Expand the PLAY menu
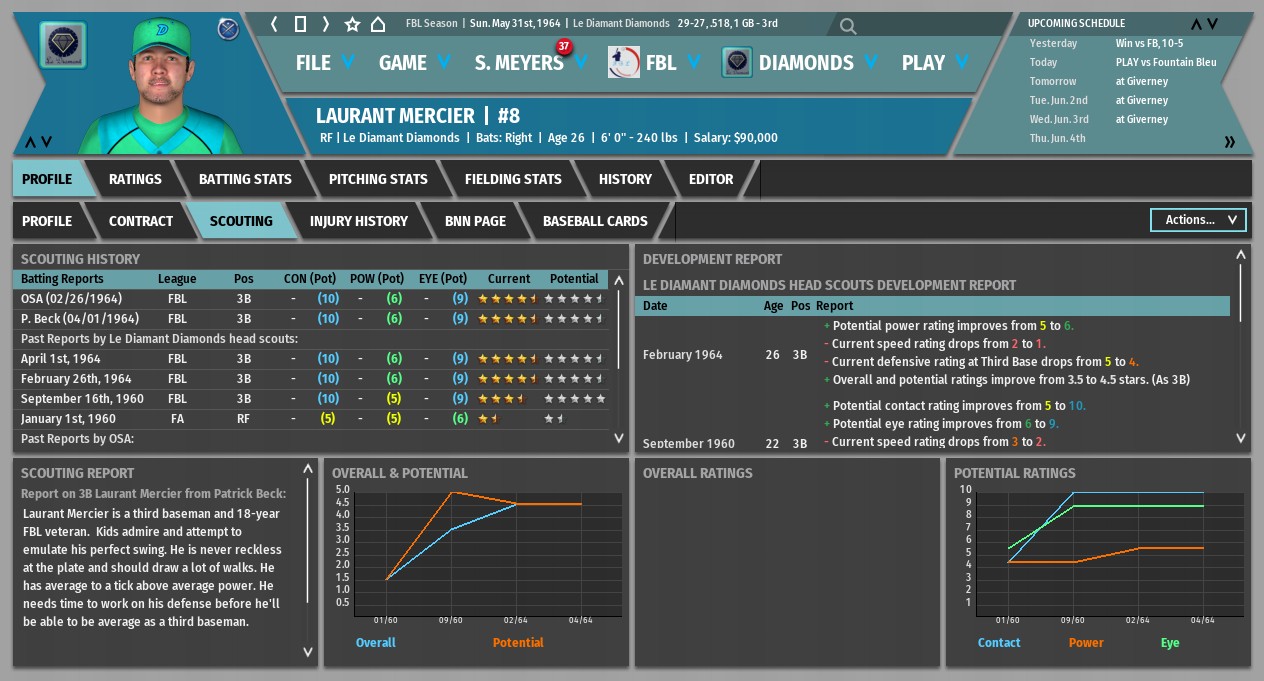Image resolution: width=1264 pixels, height=681 pixels. coord(935,63)
